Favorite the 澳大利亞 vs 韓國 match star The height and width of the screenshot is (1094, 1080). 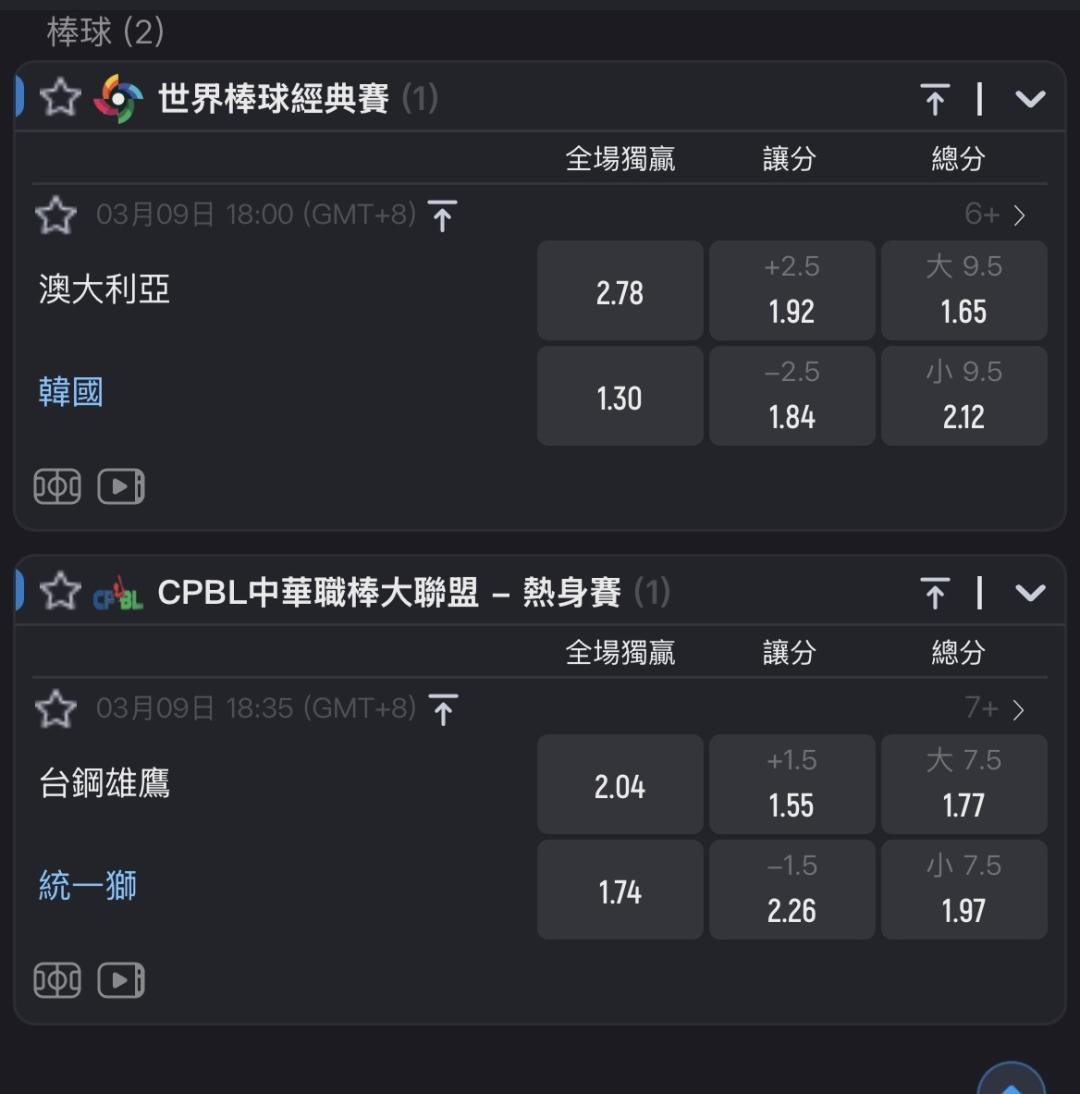56,215
